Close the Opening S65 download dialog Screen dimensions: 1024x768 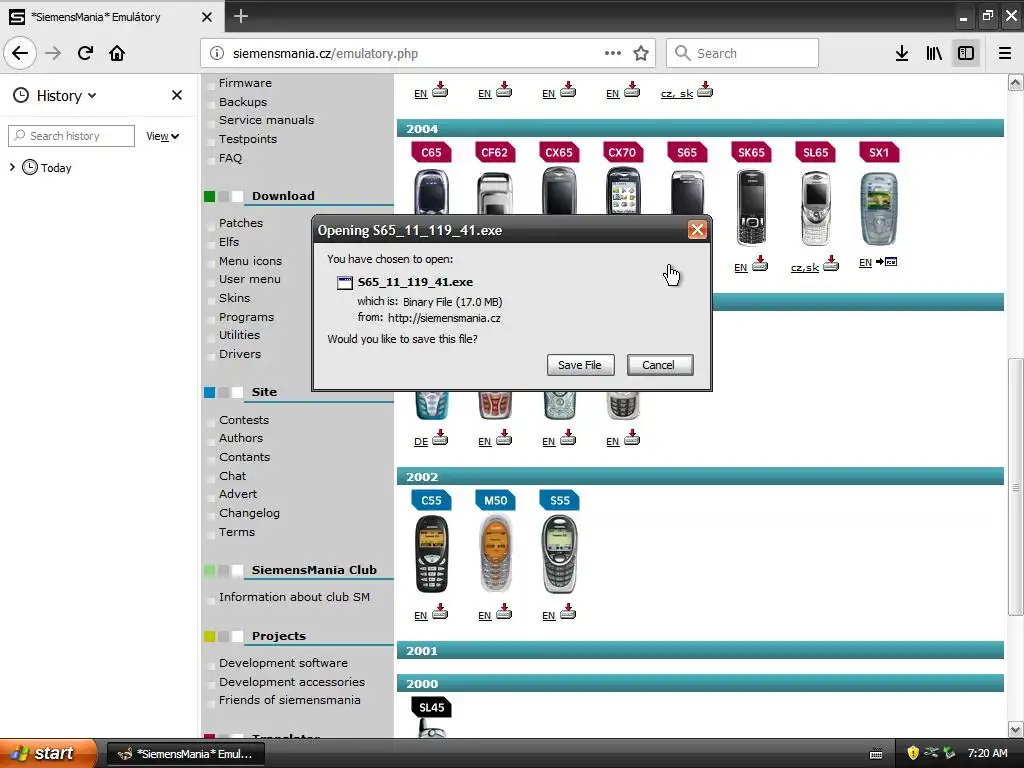pyautogui.click(x=697, y=230)
